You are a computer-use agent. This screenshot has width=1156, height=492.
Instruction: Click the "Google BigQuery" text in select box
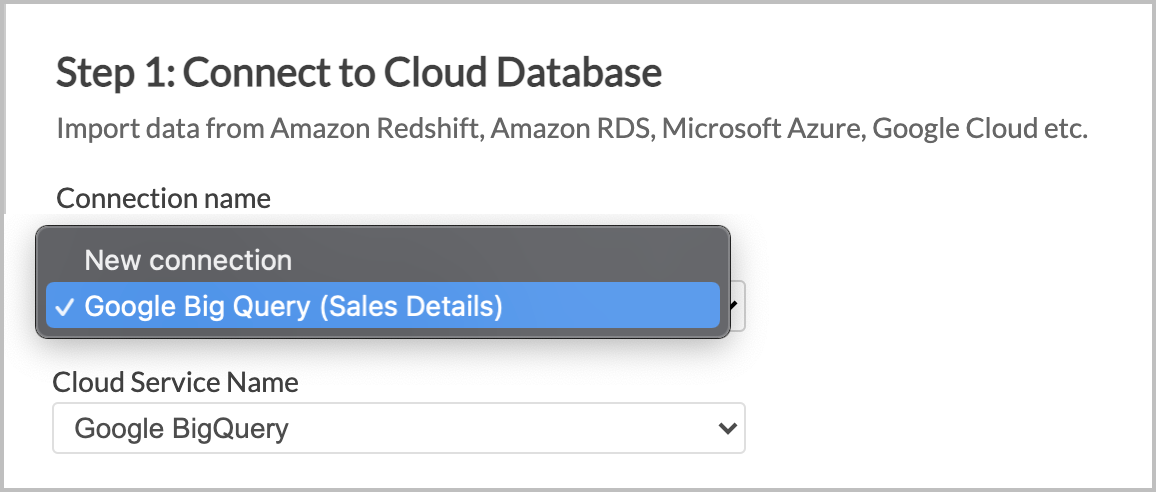pos(181,428)
